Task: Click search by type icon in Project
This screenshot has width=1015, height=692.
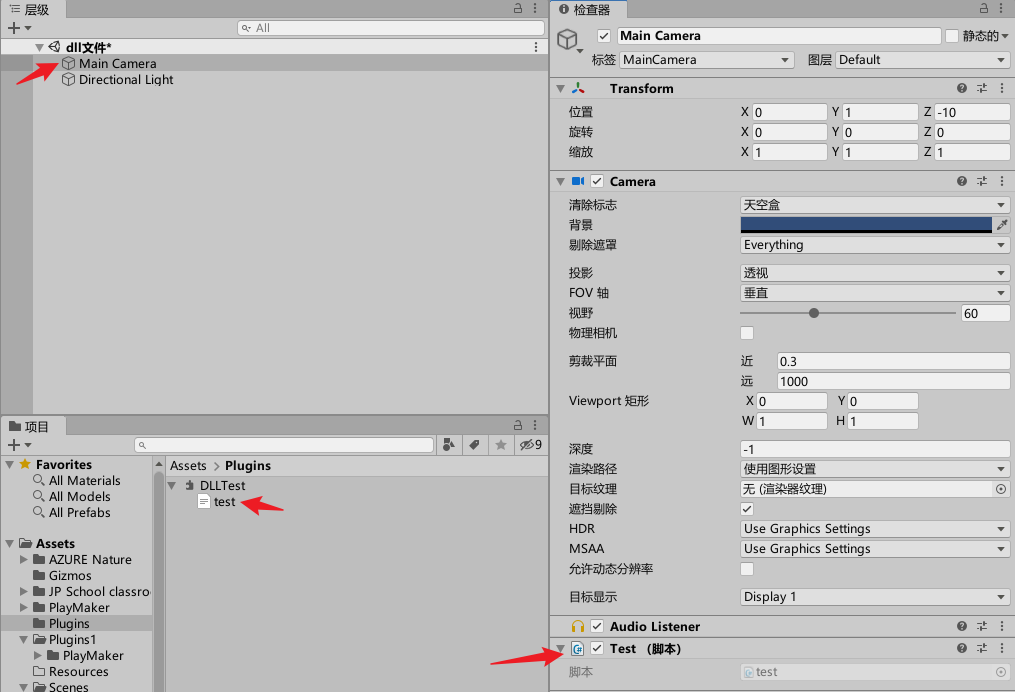Action: 449,445
